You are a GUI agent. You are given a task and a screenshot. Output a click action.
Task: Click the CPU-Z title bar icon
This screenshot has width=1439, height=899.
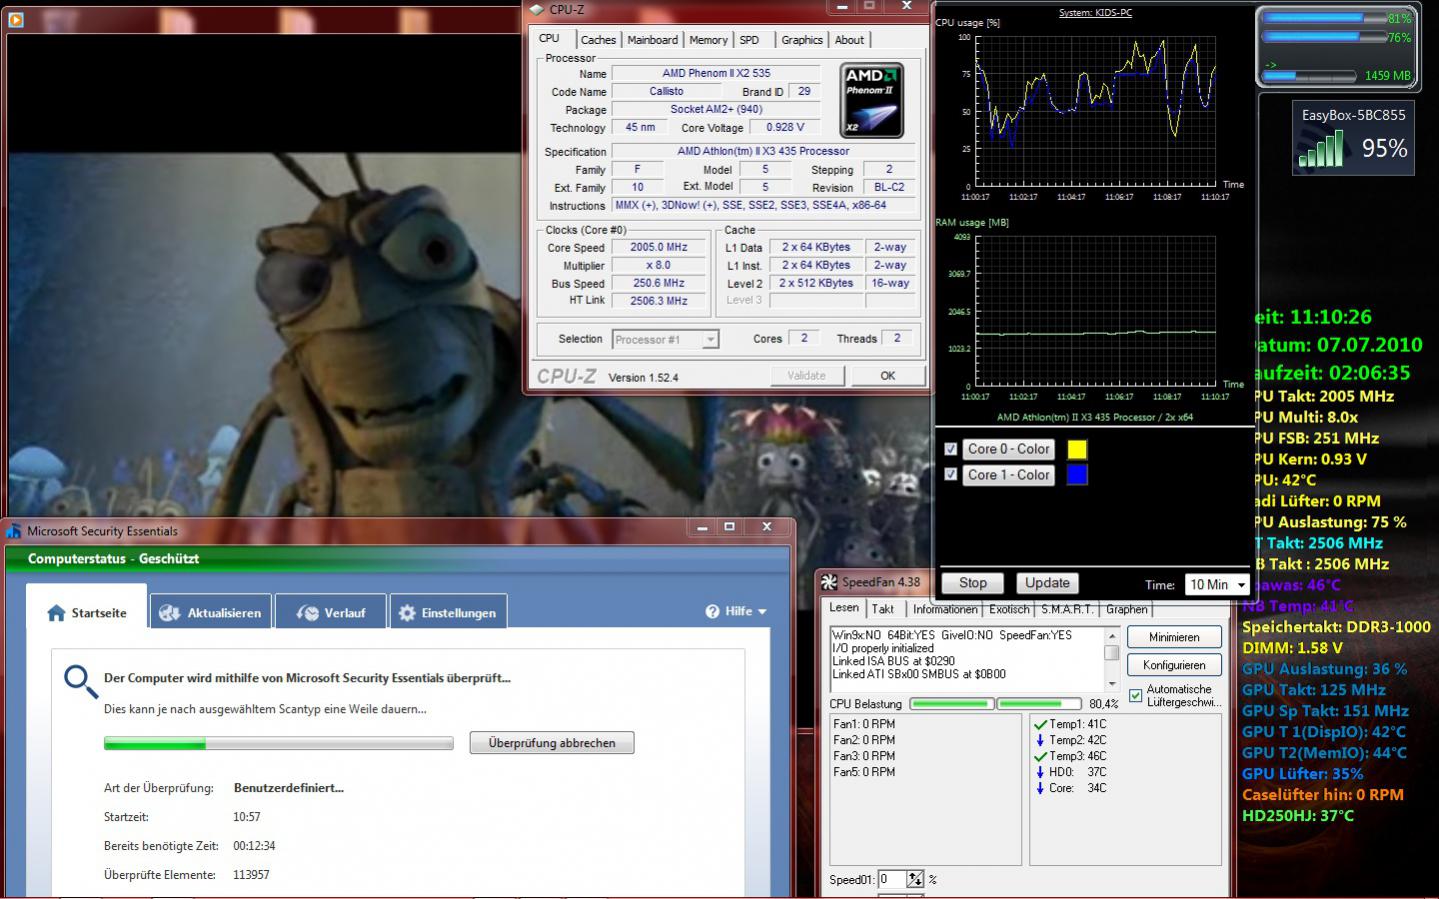click(537, 10)
